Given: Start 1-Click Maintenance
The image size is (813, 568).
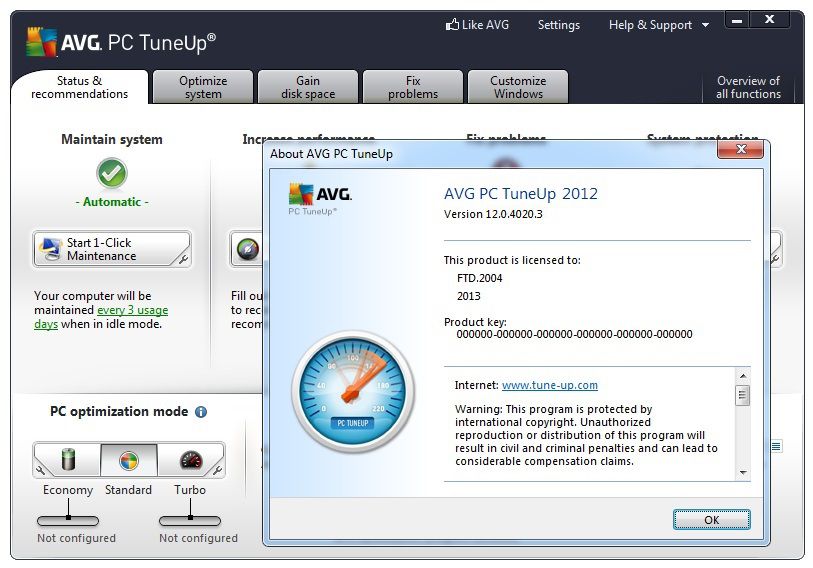Looking at the screenshot, I should click(112, 250).
